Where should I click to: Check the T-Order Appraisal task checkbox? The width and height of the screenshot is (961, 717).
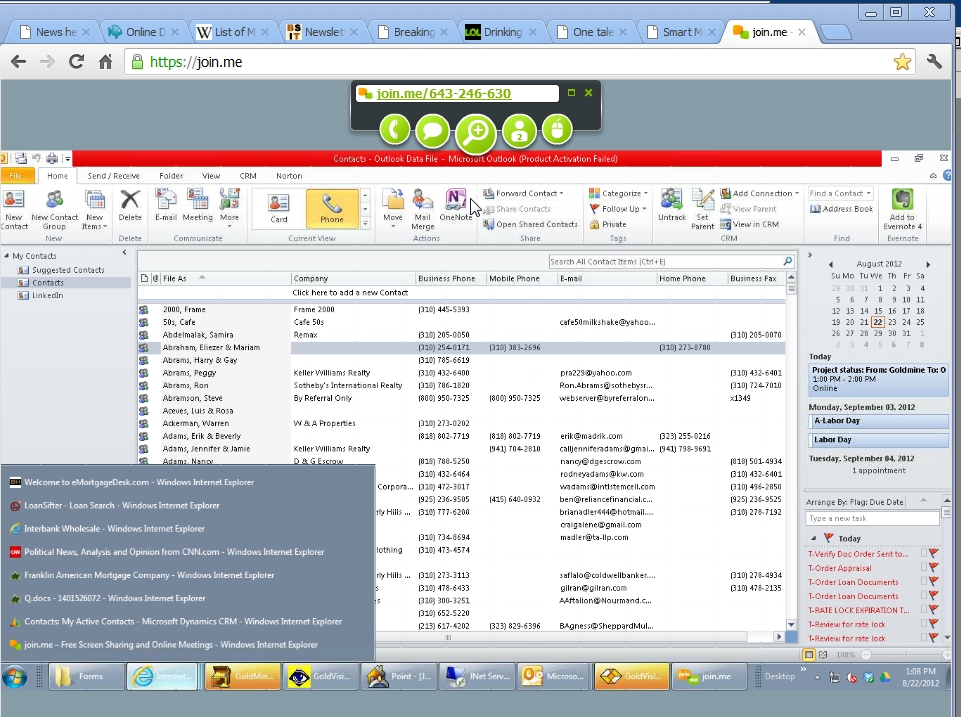(924, 567)
